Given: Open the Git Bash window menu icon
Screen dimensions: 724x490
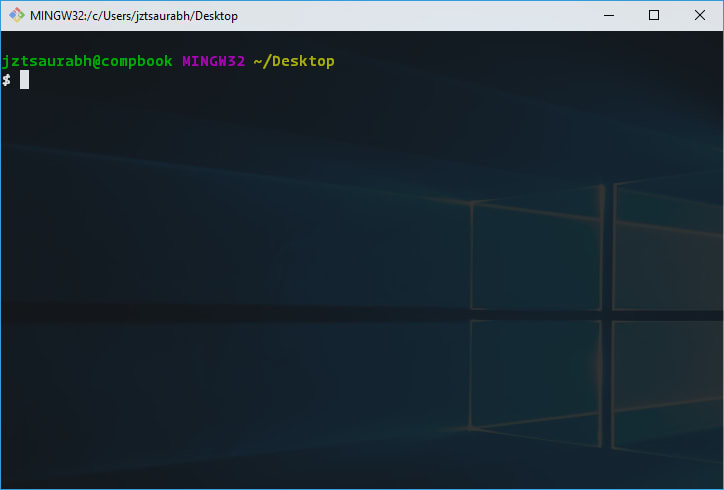Looking at the screenshot, I should [17, 15].
